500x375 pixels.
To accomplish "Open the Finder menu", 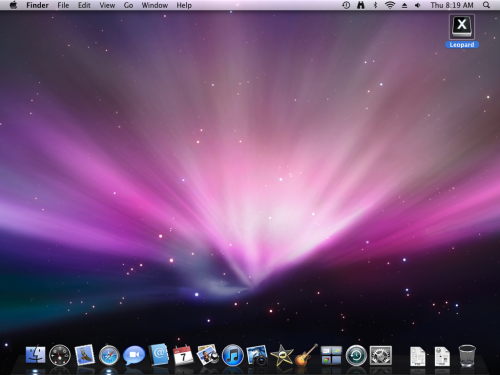I will 37,5.
